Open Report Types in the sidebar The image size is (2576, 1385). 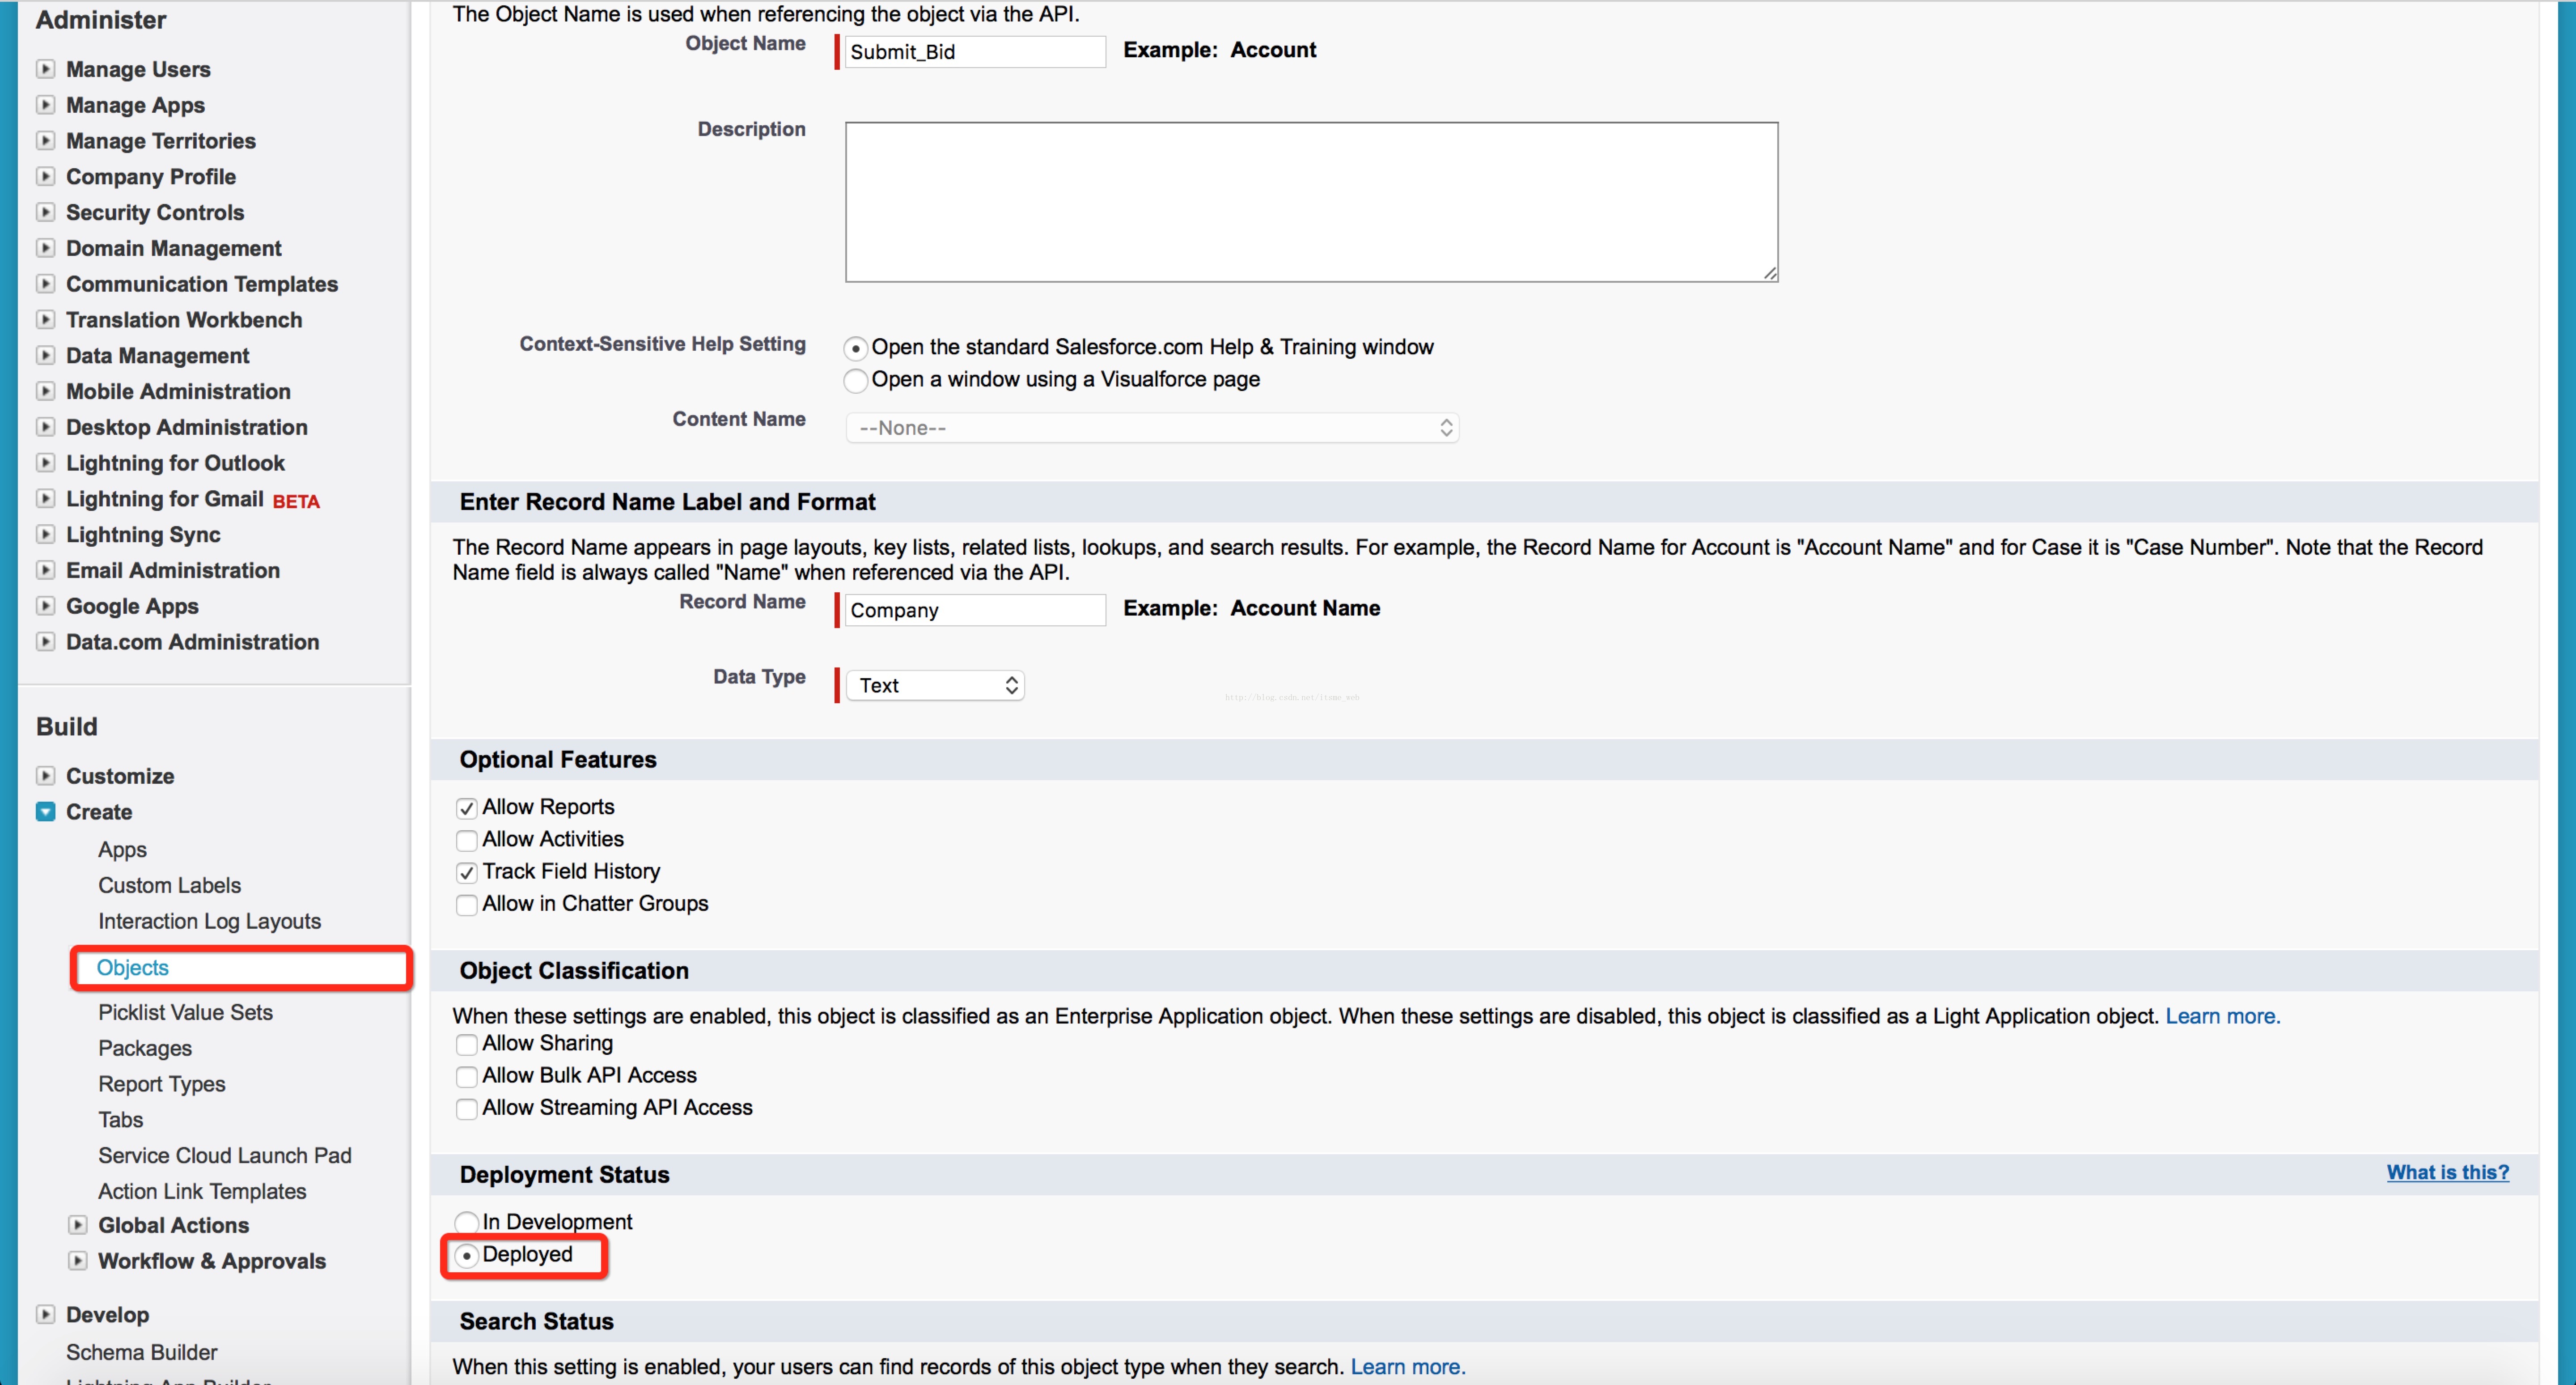pyautogui.click(x=161, y=1084)
